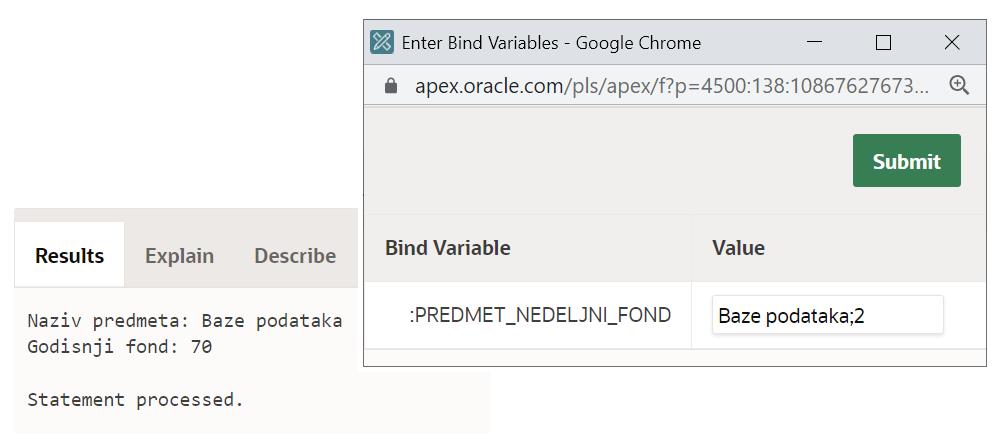
Task: Click the Godisnji fond: 70 output line
Action: (120, 347)
